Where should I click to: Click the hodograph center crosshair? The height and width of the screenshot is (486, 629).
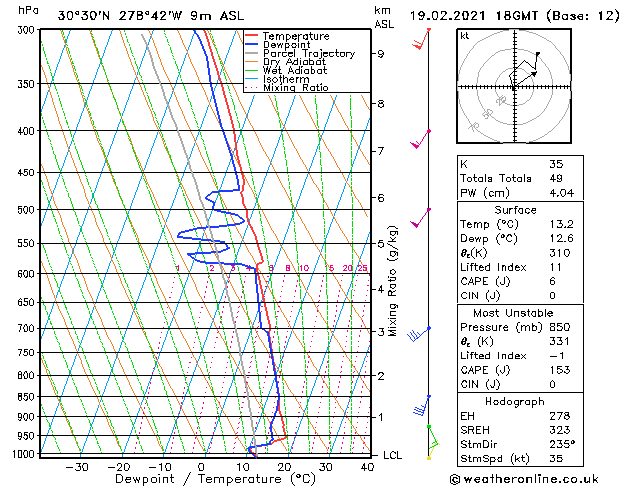[x=515, y=87]
